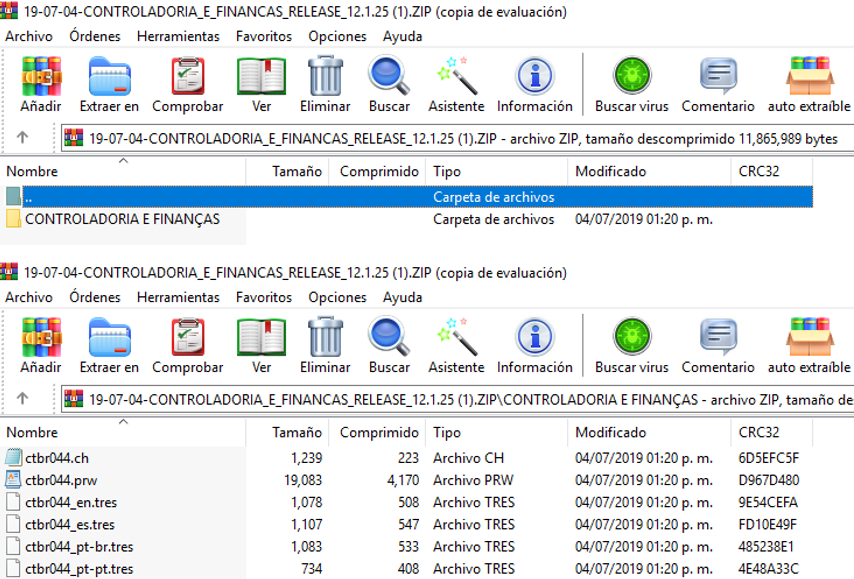Sort by Modificado column in the top window
Screen dimensions: 854x579
(649, 171)
